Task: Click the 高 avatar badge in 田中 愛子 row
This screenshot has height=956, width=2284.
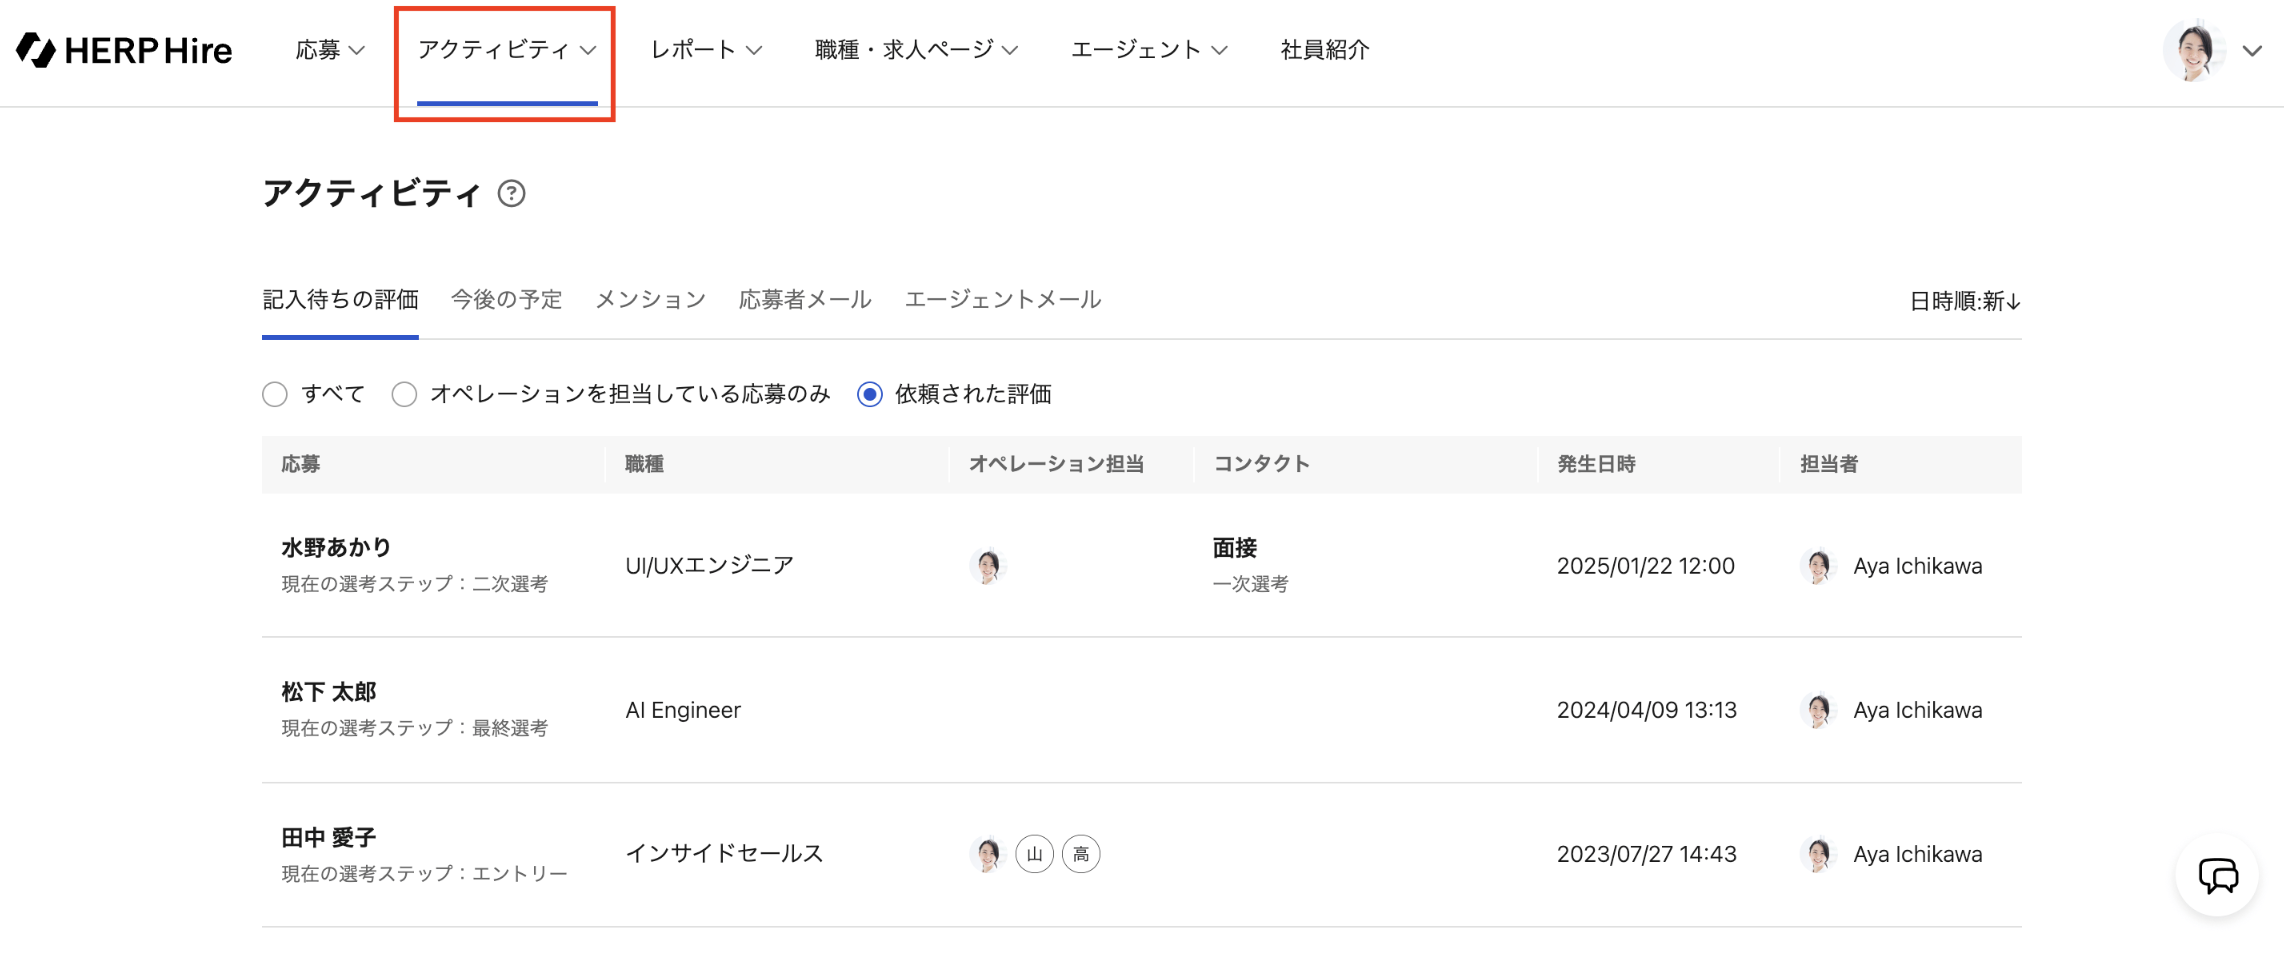Action: (1081, 854)
